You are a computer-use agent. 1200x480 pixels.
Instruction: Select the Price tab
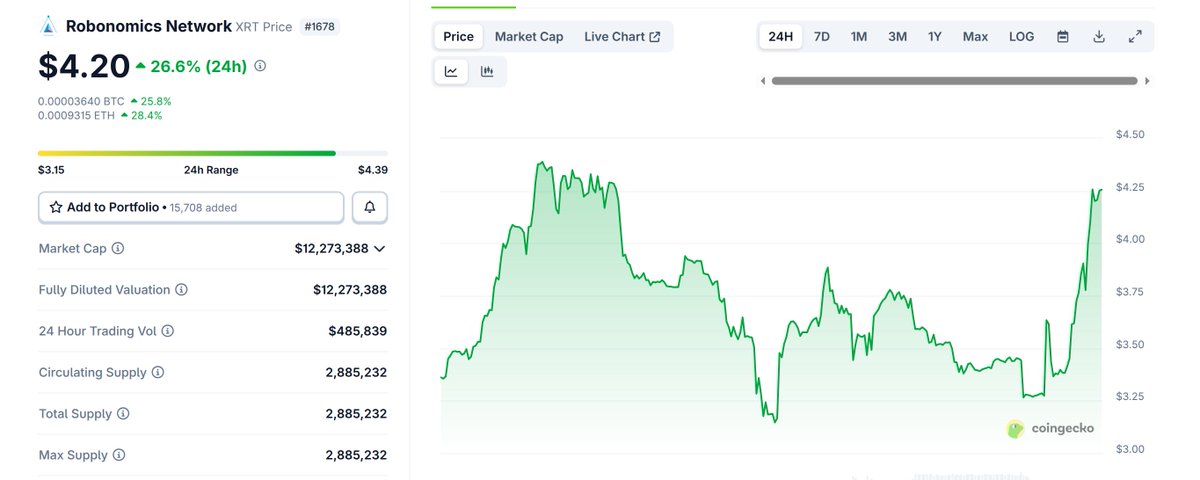coord(458,36)
